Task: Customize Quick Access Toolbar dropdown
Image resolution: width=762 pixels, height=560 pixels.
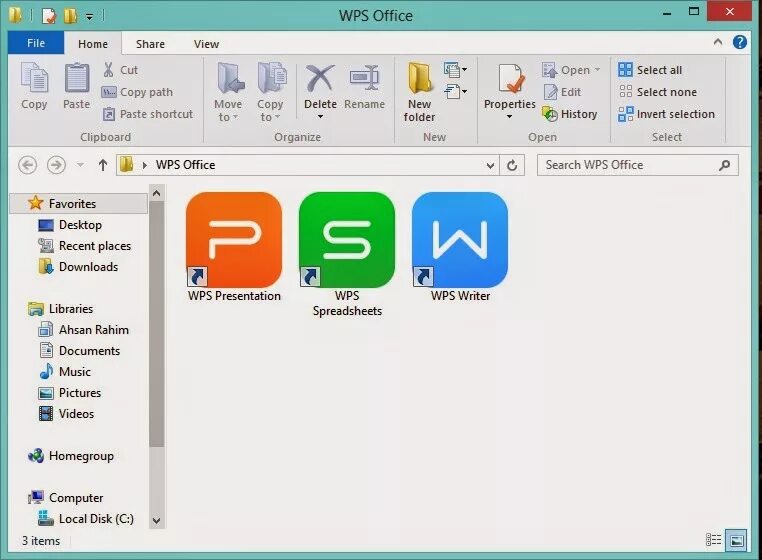Action: point(89,17)
